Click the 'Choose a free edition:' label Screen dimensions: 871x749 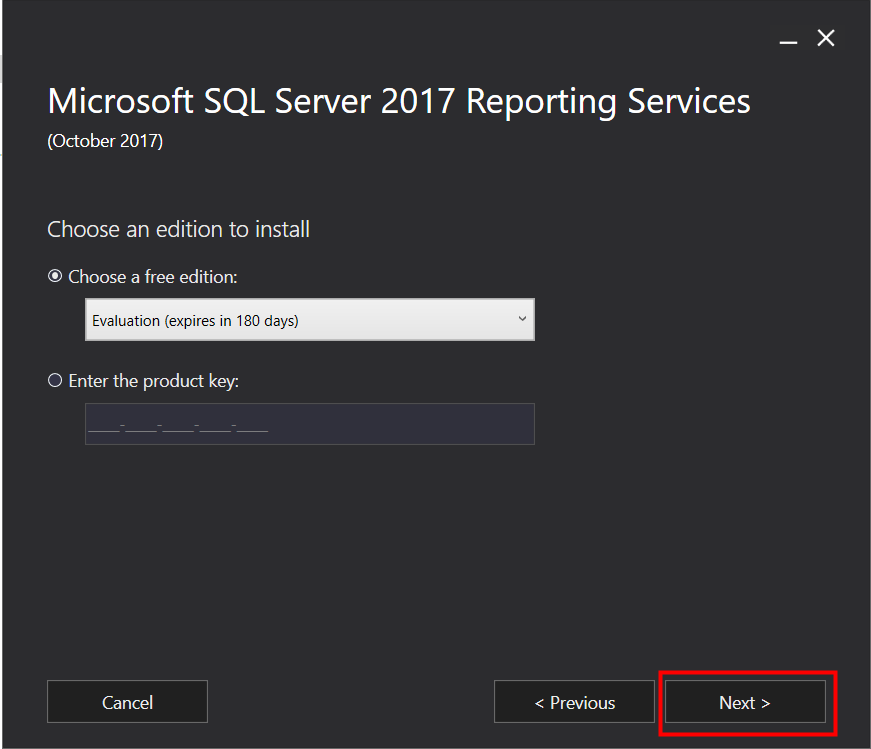point(153,277)
